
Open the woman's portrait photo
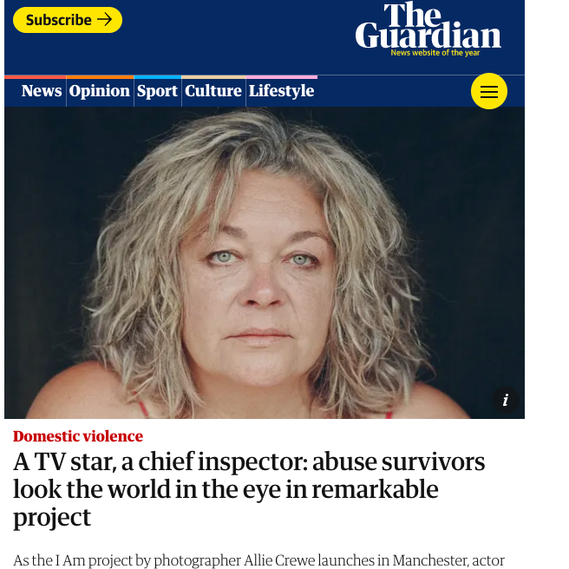264,263
